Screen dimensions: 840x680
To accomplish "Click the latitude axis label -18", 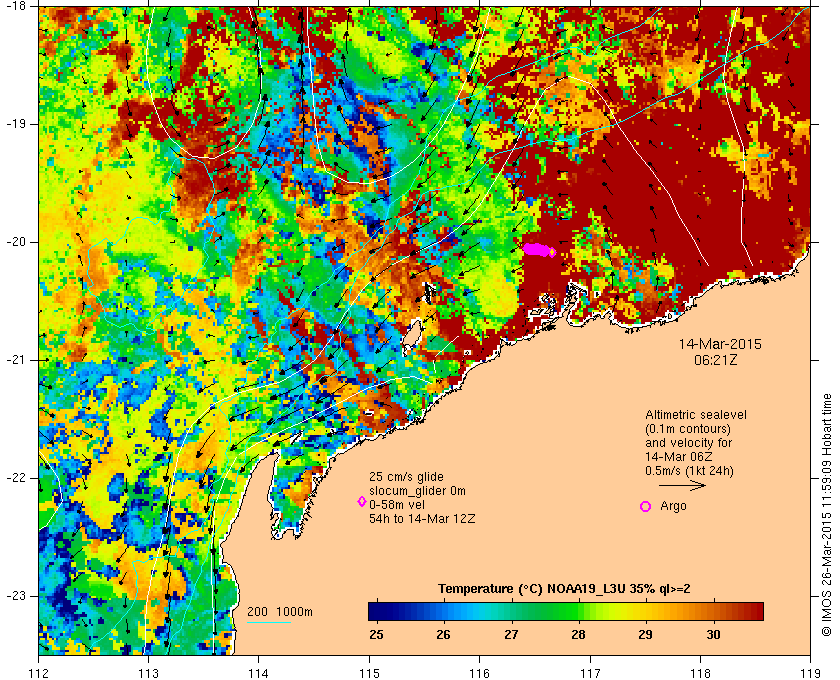I will [x=15, y=6].
